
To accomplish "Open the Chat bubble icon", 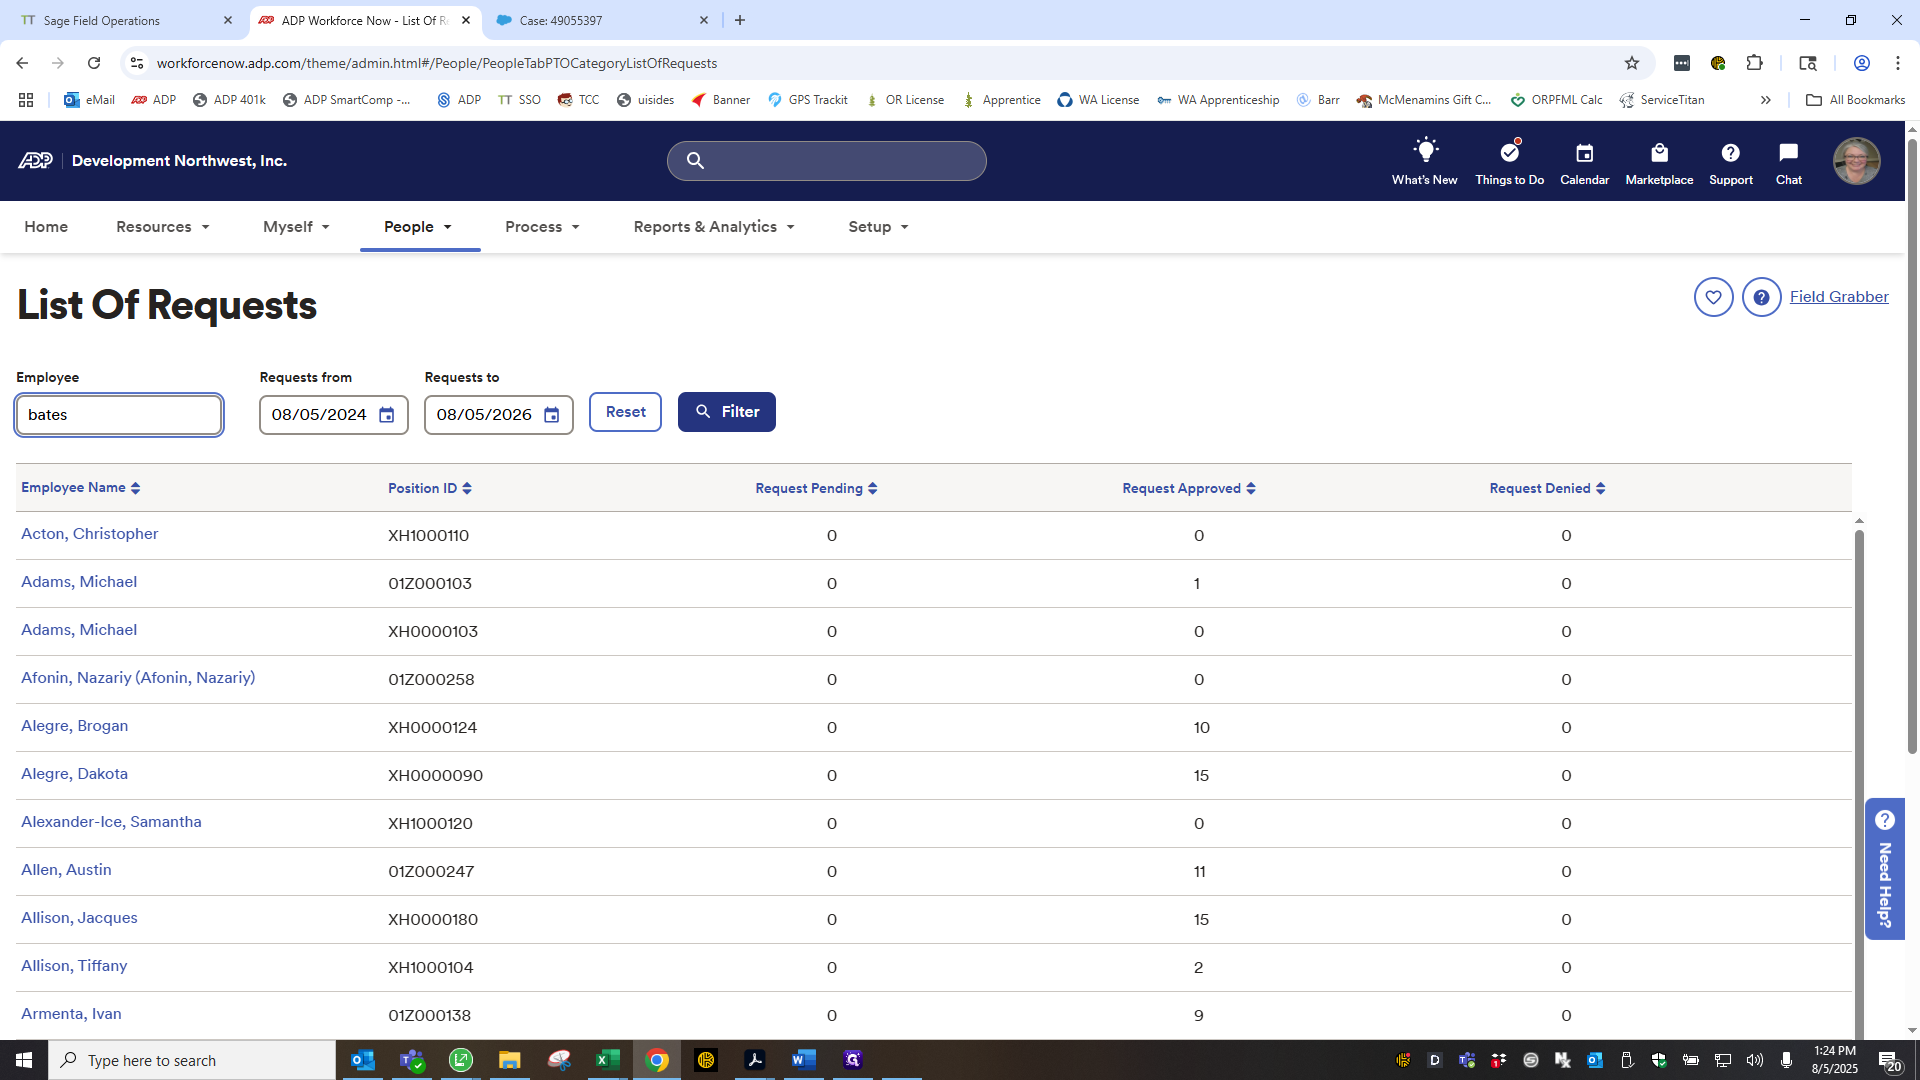I will [x=1788, y=152].
